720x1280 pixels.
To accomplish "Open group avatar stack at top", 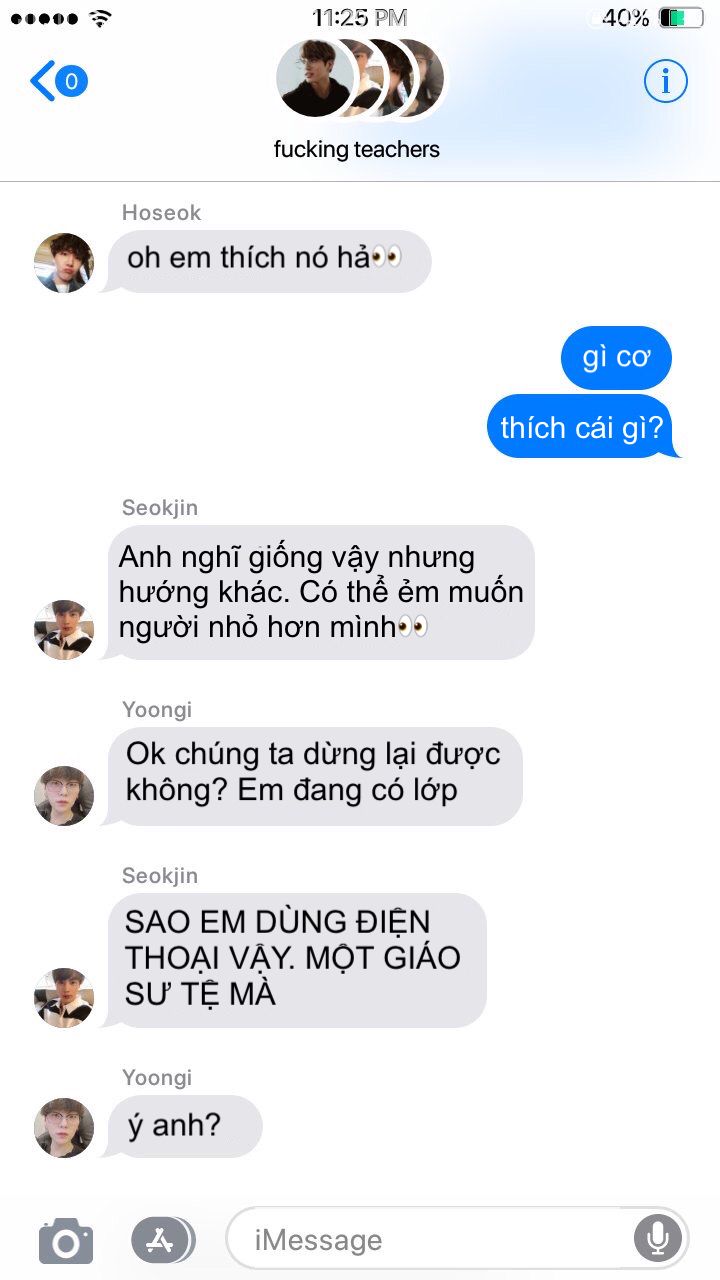I will (x=360, y=79).
